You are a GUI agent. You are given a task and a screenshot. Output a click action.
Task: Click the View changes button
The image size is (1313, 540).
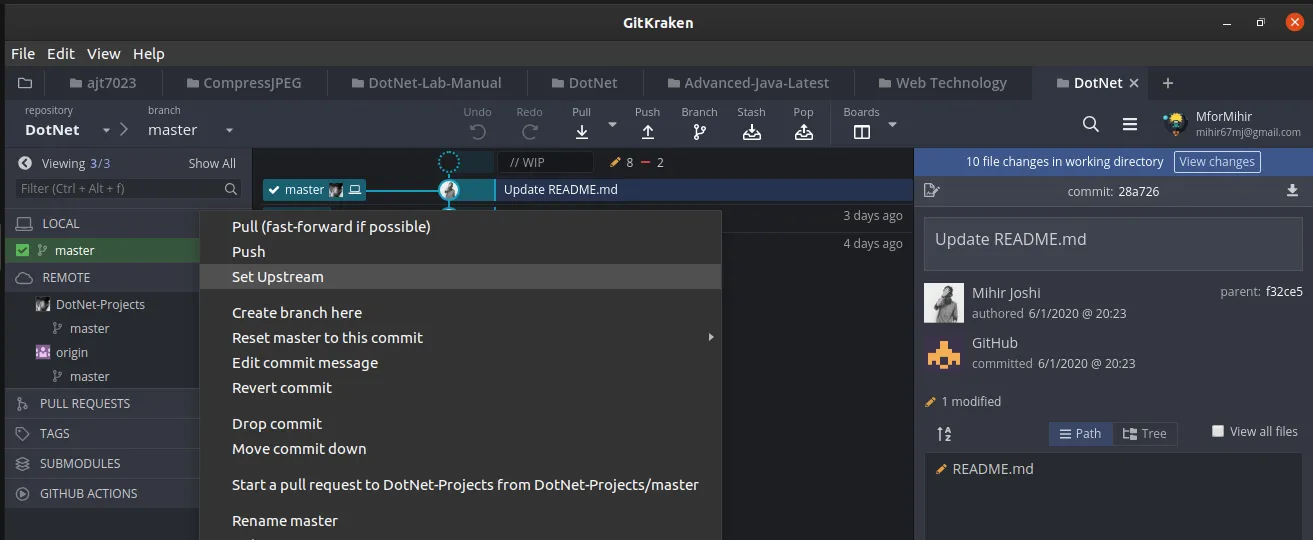[1217, 162]
